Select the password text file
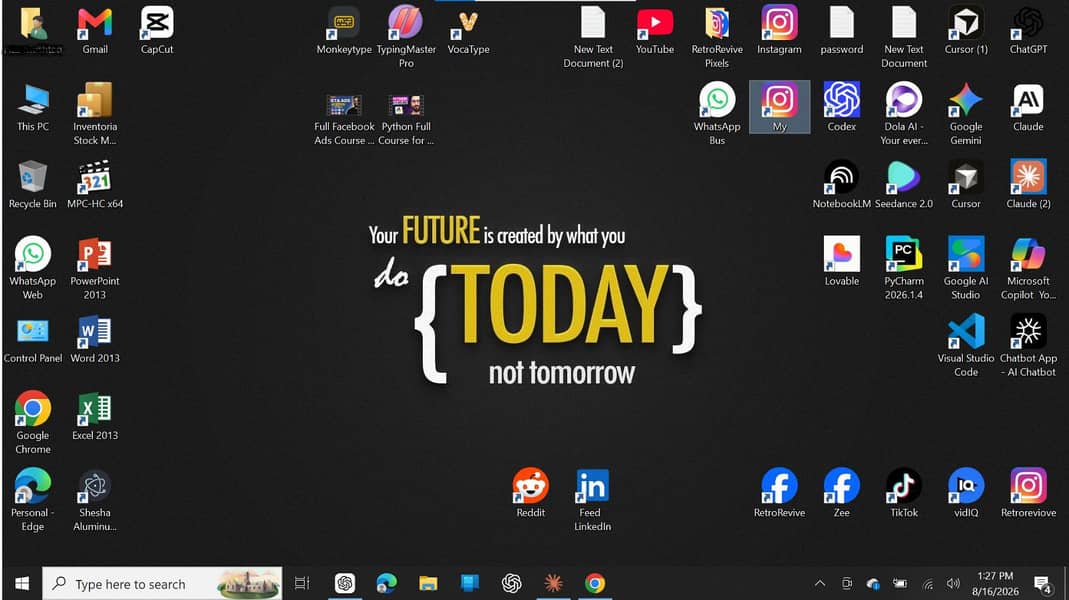Viewport: 1069px width, 600px height. pyautogui.click(x=841, y=31)
